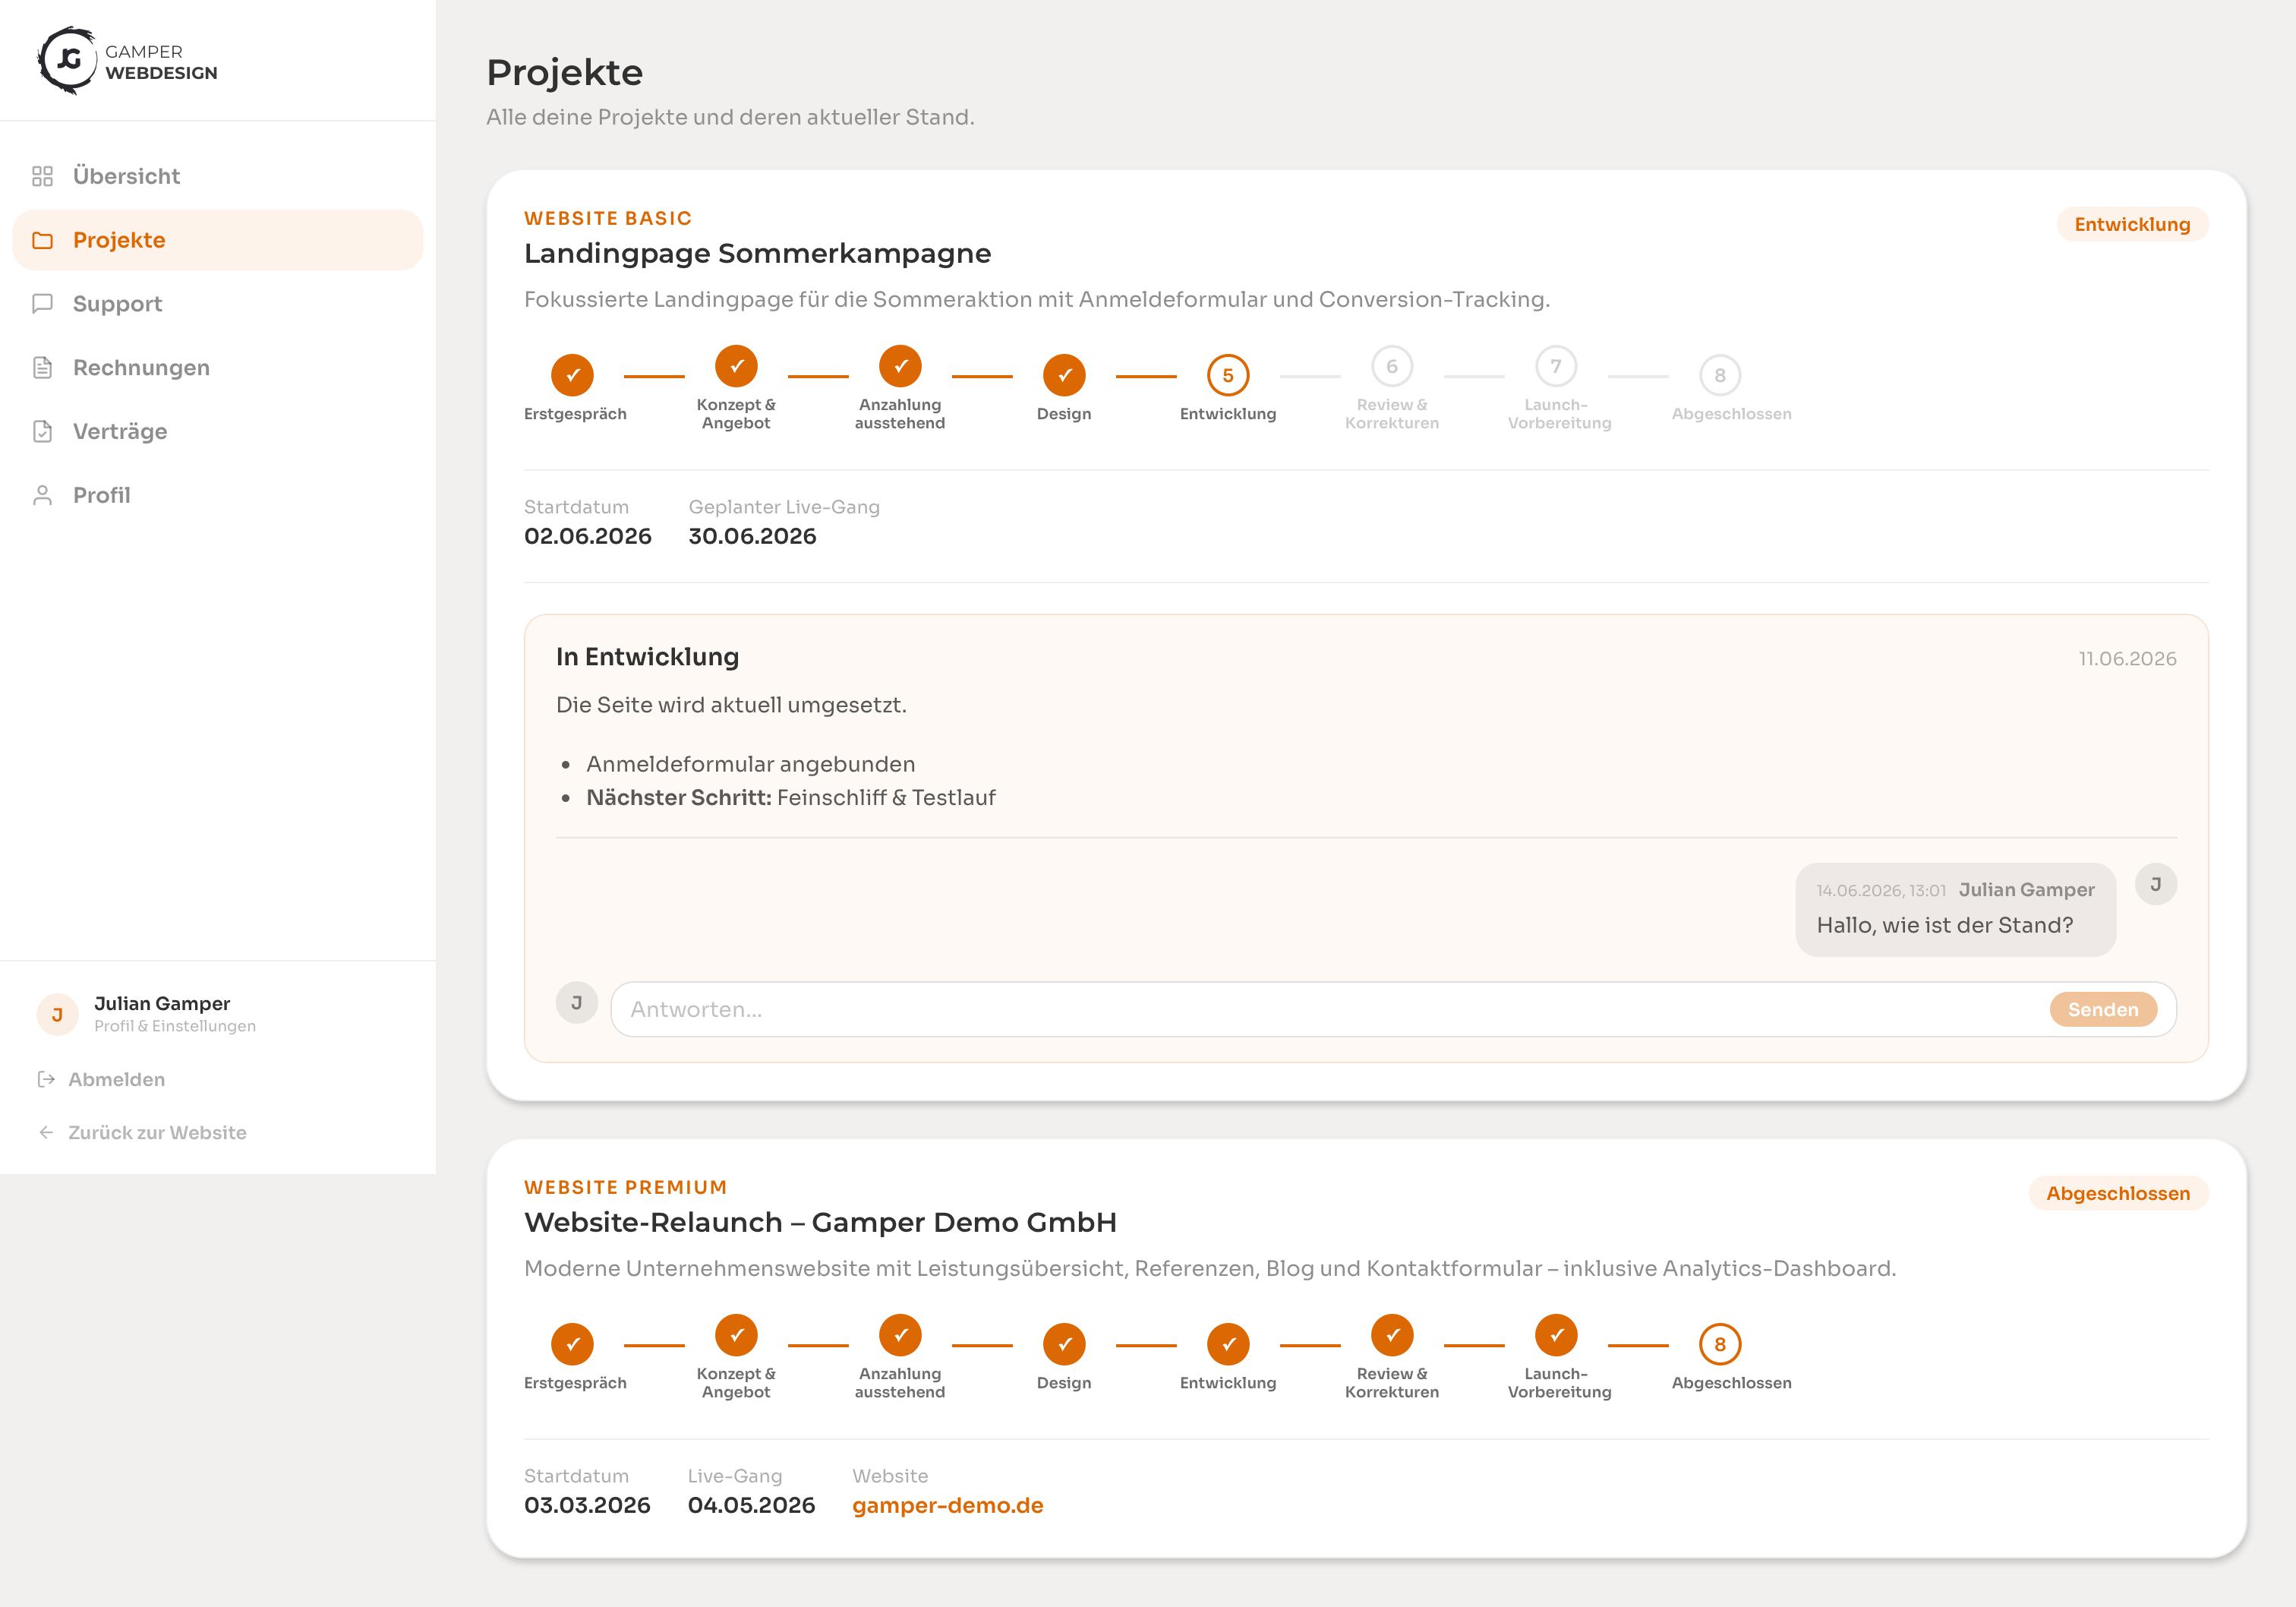Open the gamper-demo.de website link
The height and width of the screenshot is (1607, 2296).
coord(947,1505)
